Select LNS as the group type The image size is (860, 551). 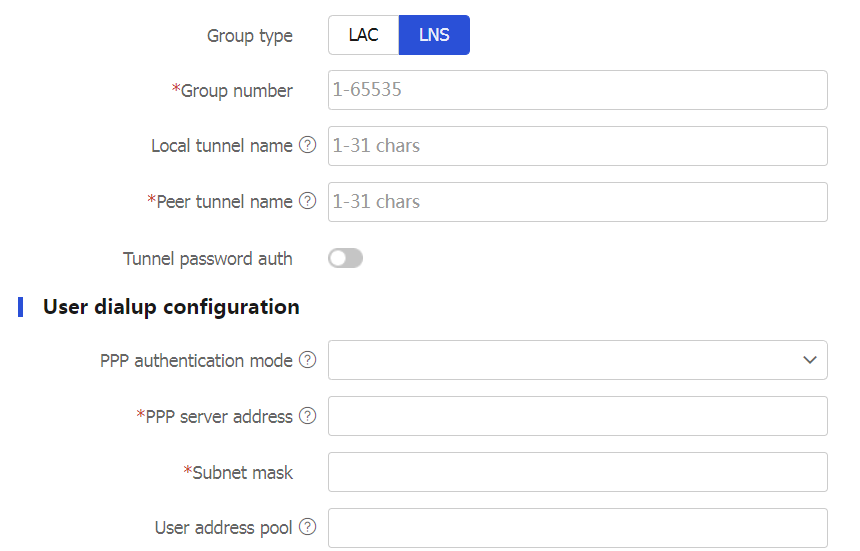pyautogui.click(x=434, y=35)
